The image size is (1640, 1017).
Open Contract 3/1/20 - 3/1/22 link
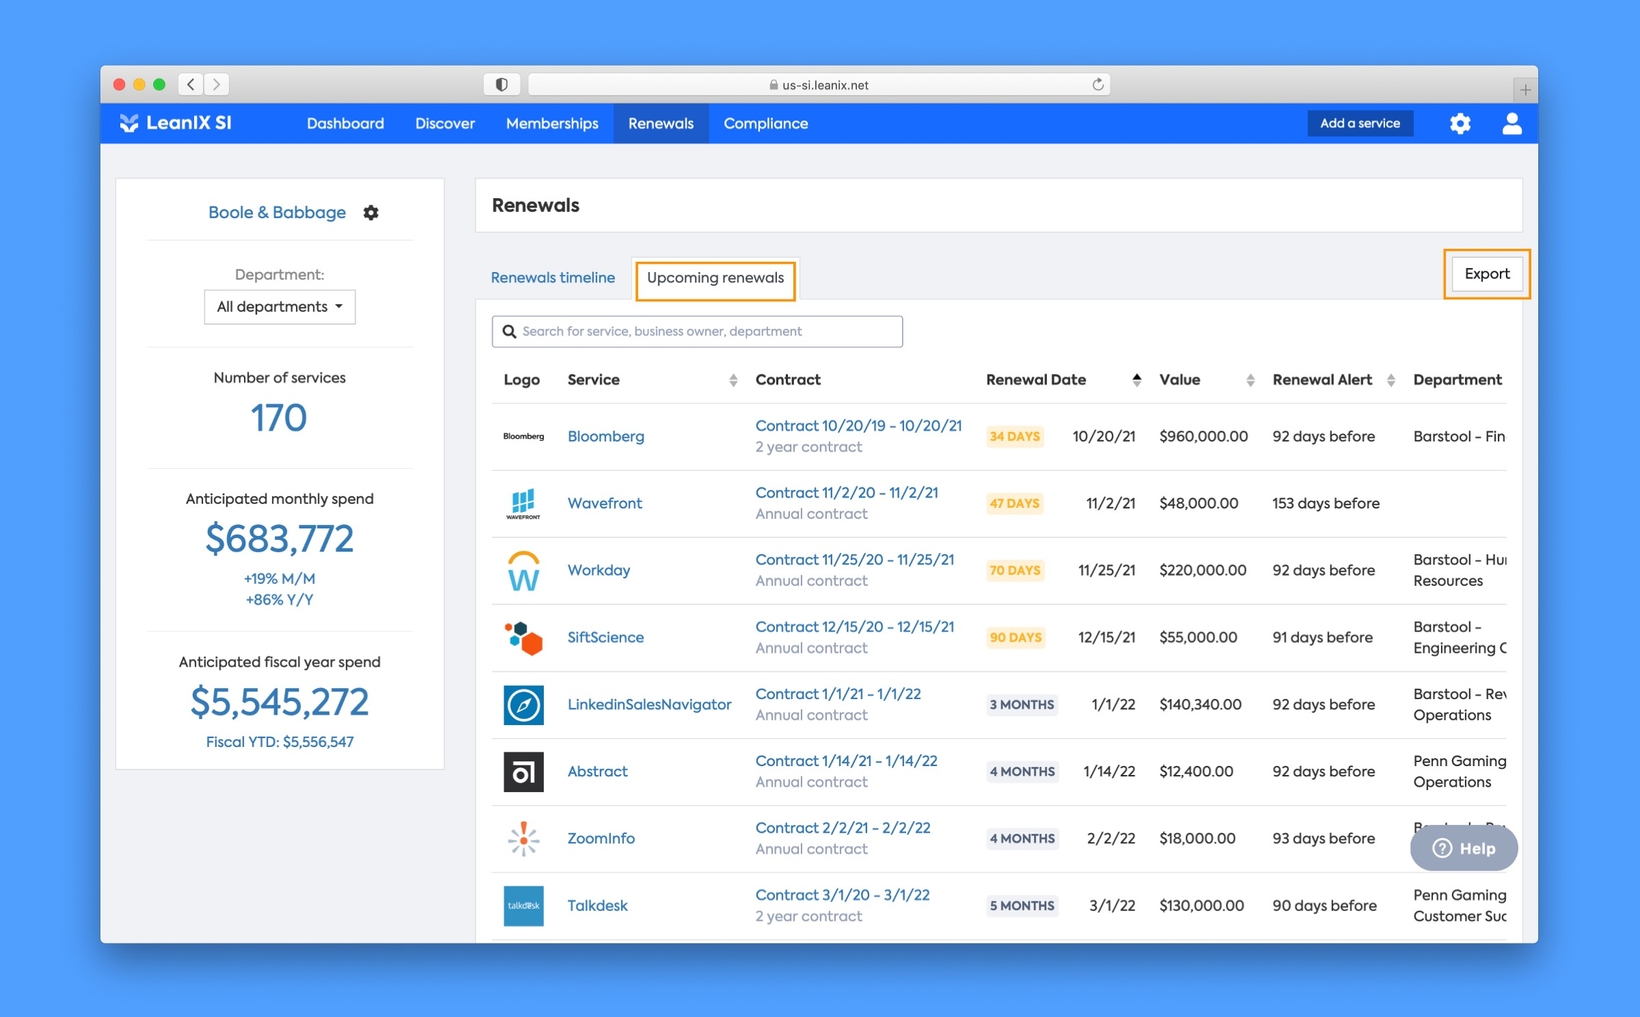point(843,895)
